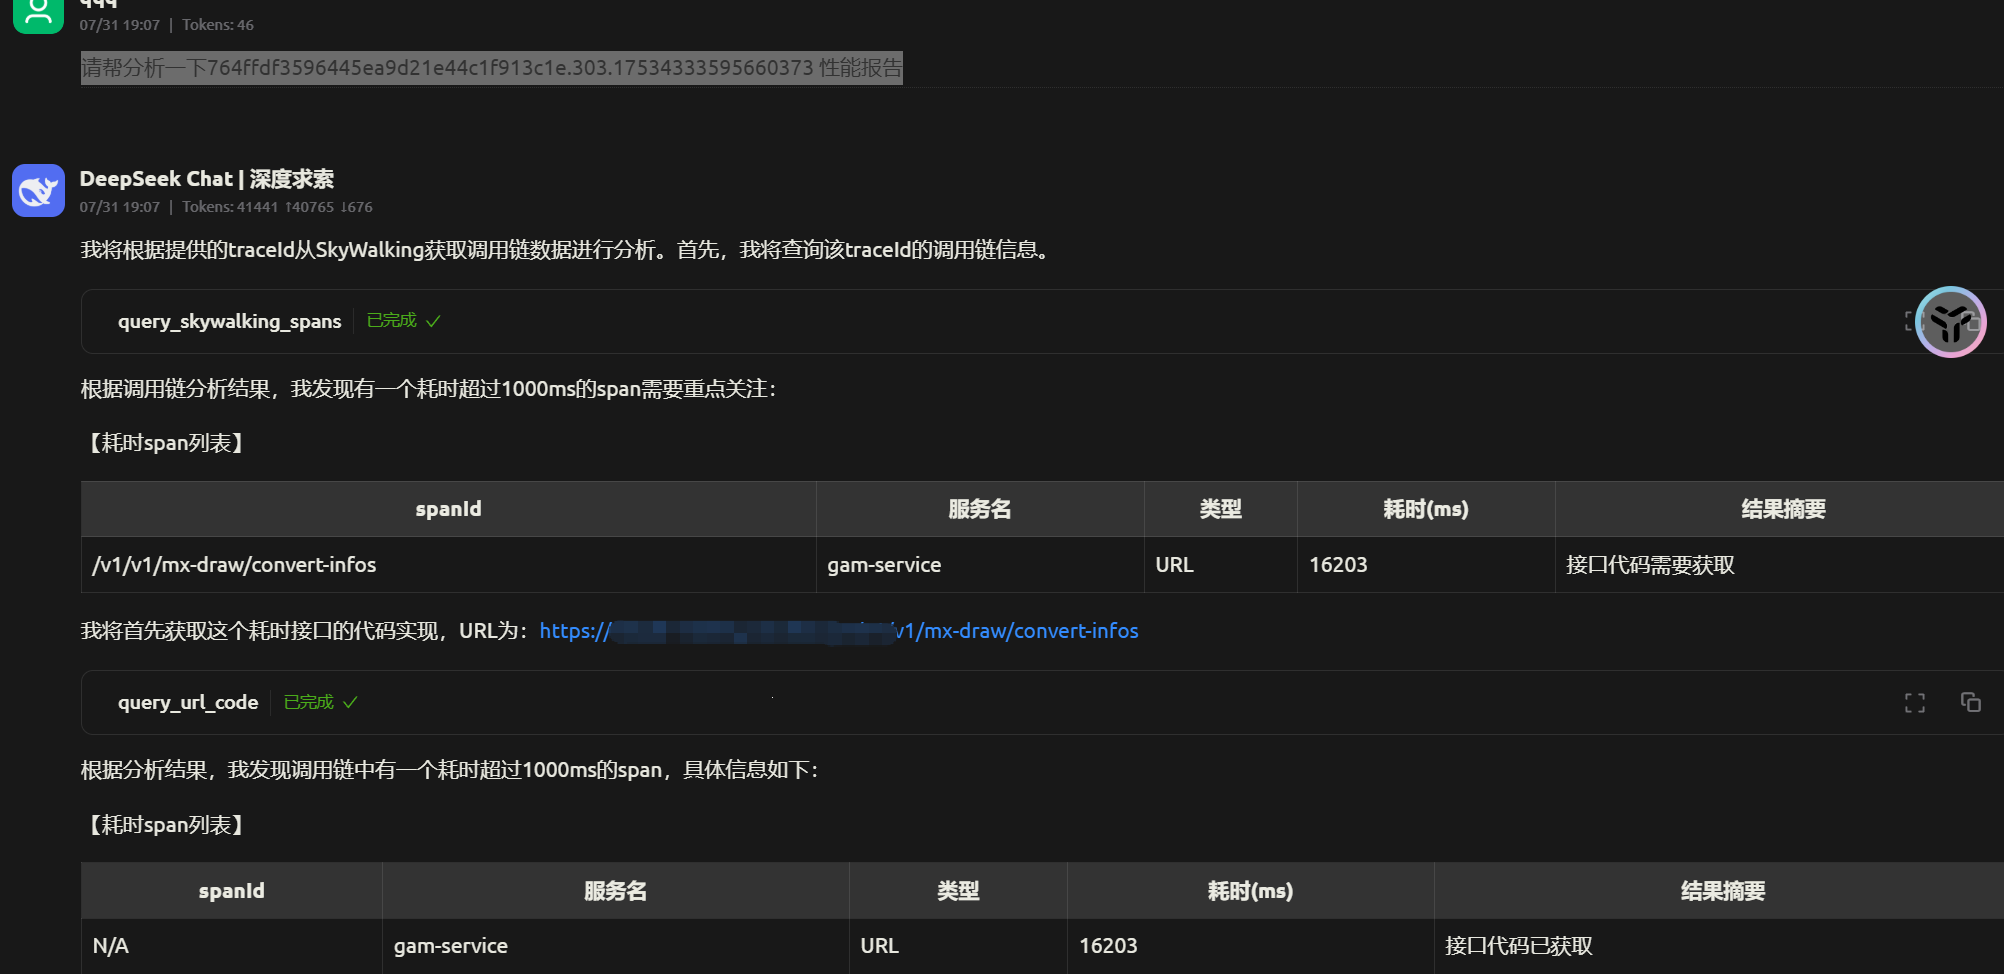Click the /v1/v1/mx-draw/convert-infos spanId cell

tap(448, 565)
